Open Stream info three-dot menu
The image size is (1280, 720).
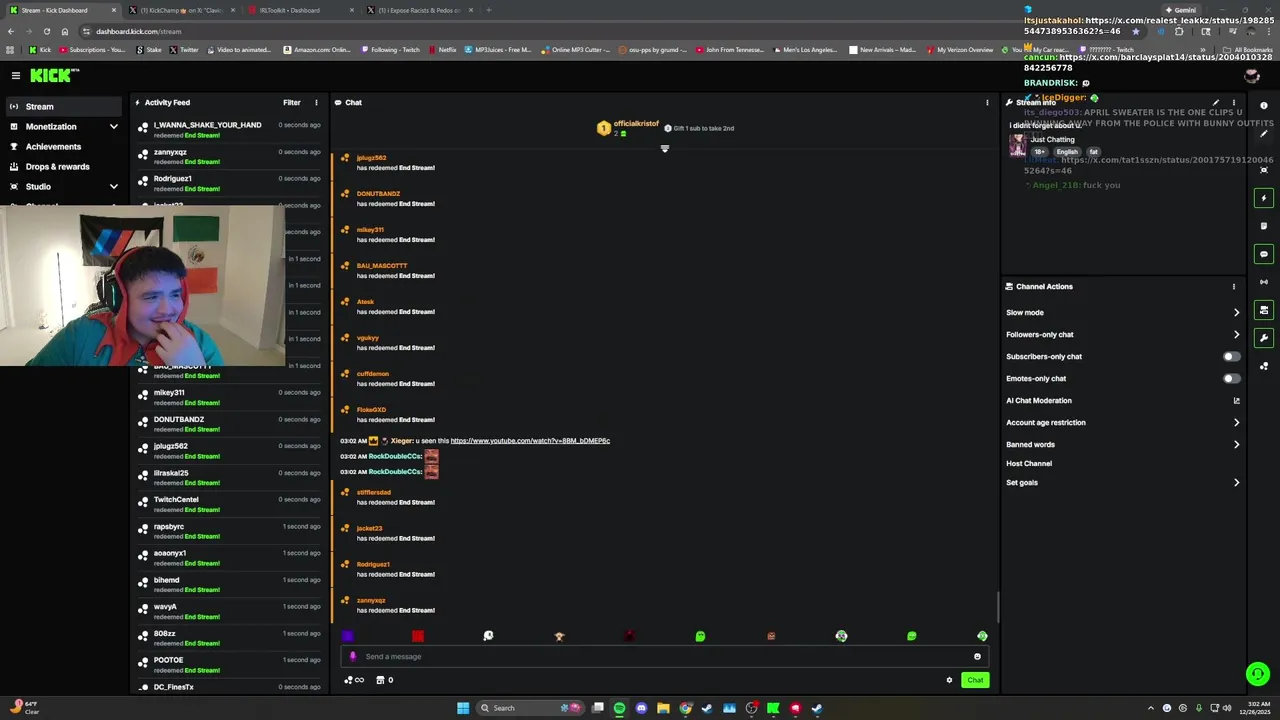tap(1234, 102)
